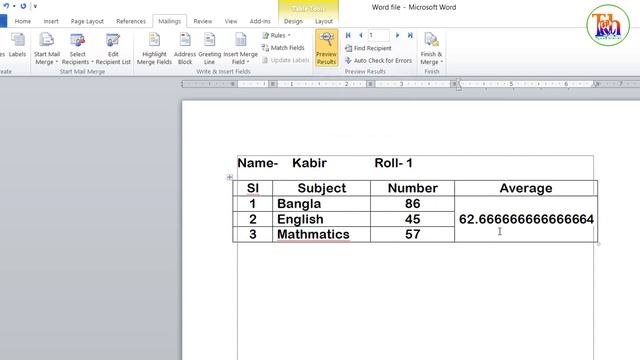This screenshot has width=640, height=360.
Task: Click the average value 62.666 cell
Action: 526,219
